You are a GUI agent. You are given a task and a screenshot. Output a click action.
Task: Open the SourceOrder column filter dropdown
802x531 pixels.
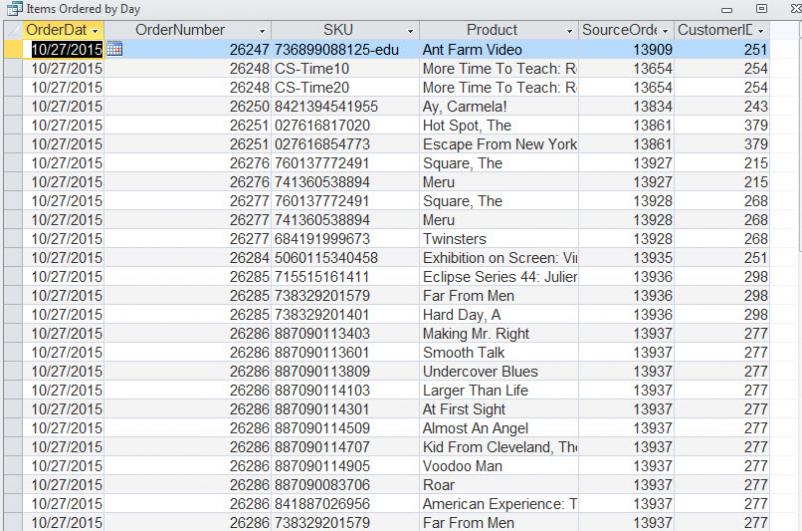pyautogui.click(x=665, y=31)
